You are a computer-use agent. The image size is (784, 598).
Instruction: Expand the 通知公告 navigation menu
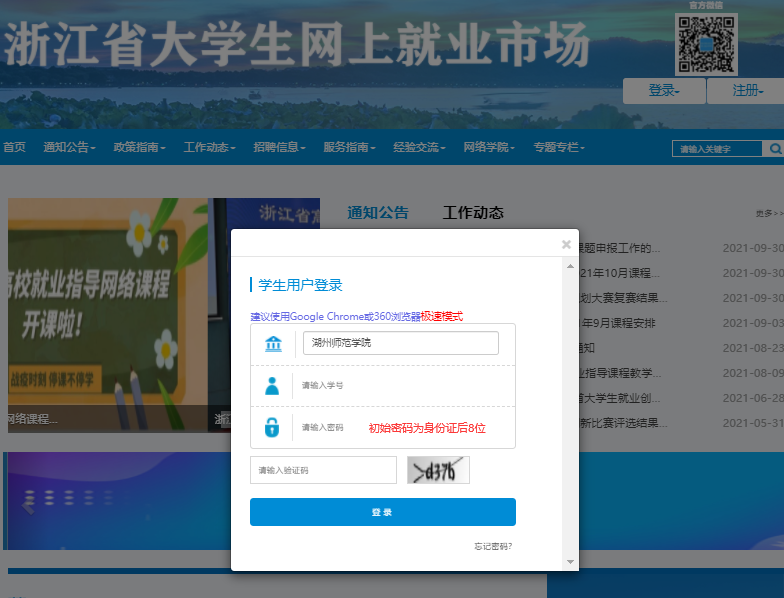69,147
